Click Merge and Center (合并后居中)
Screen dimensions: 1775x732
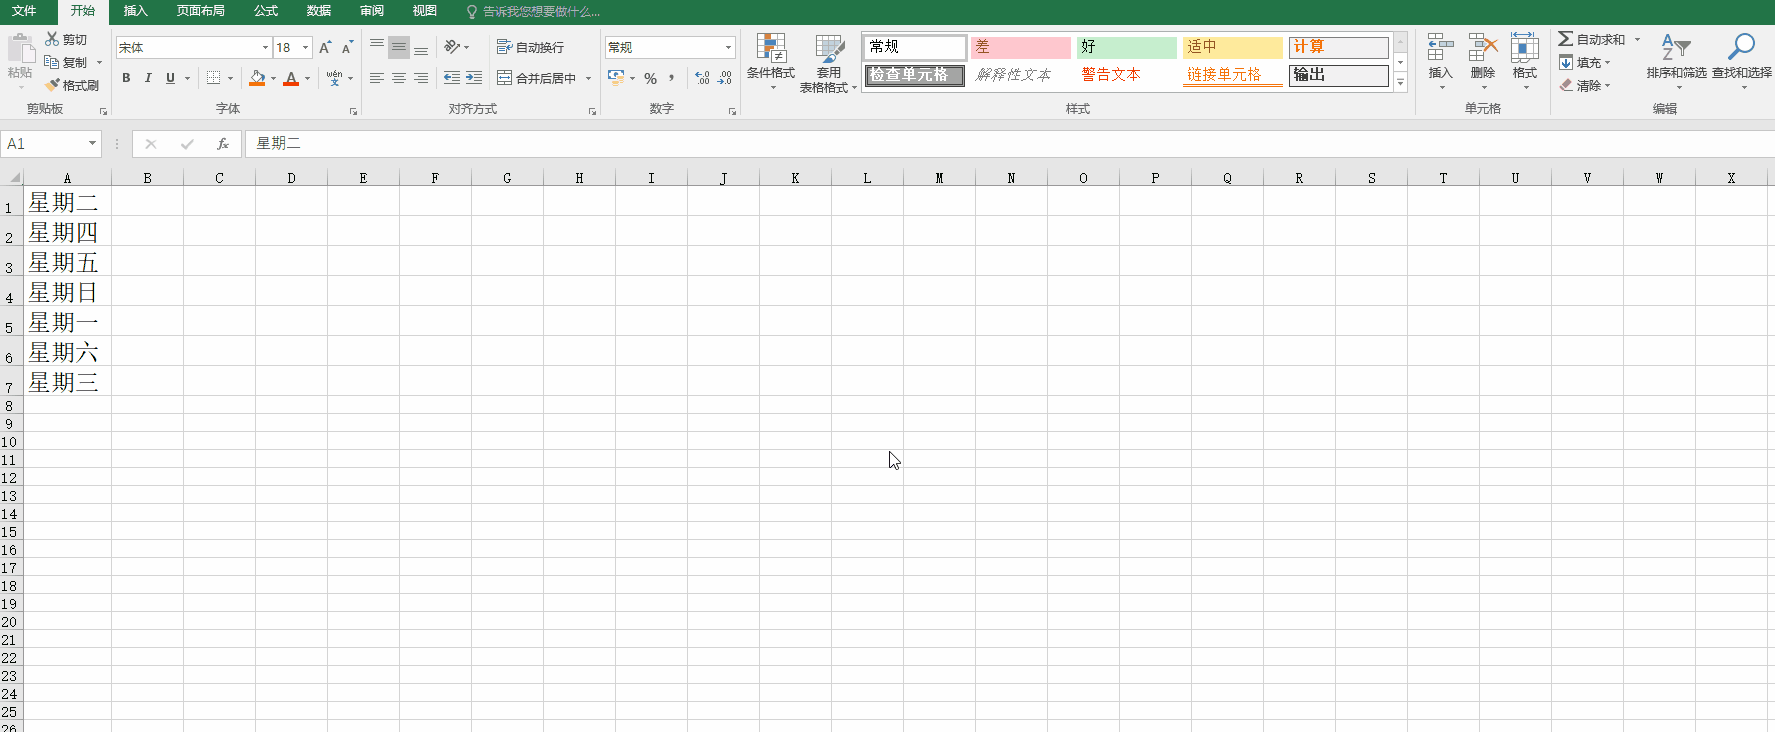point(536,78)
